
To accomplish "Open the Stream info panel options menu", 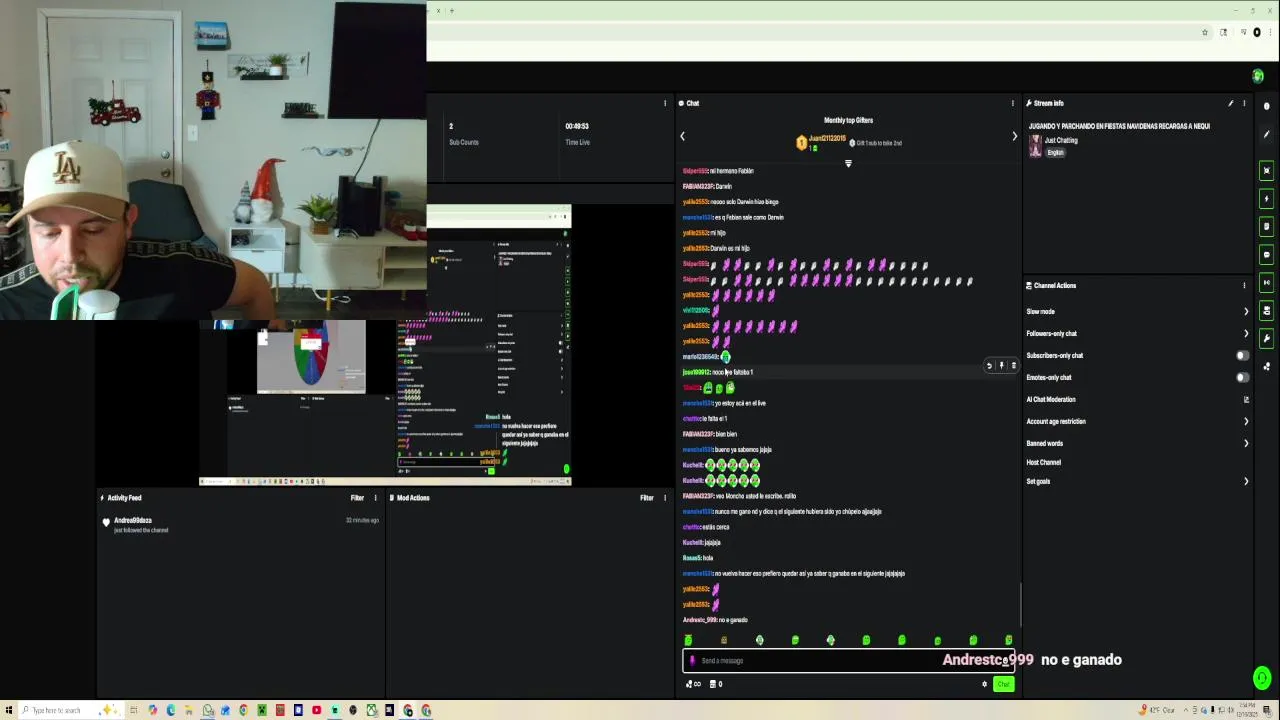I will pyautogui.click(x=1244, y=103).
